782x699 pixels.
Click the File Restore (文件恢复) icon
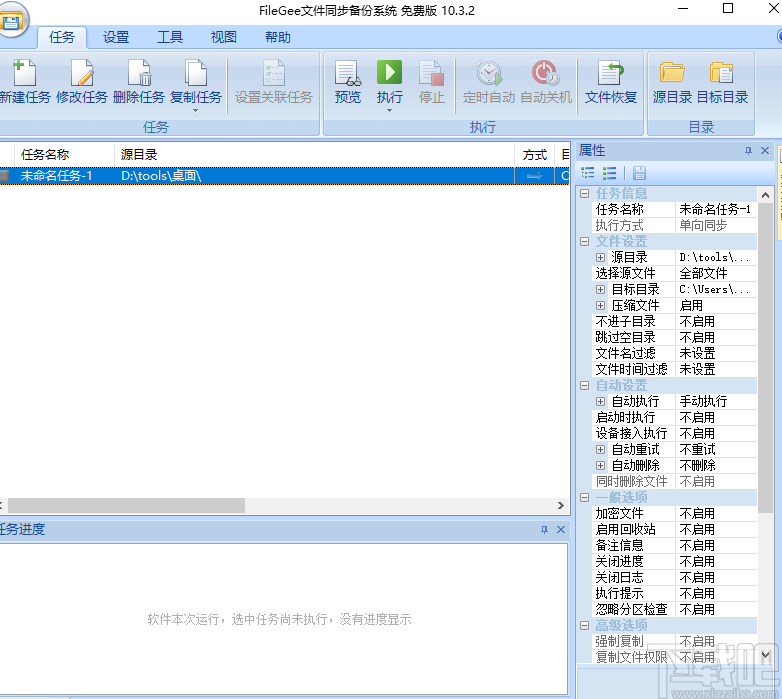pyautogui.click(x=611, y=73)
